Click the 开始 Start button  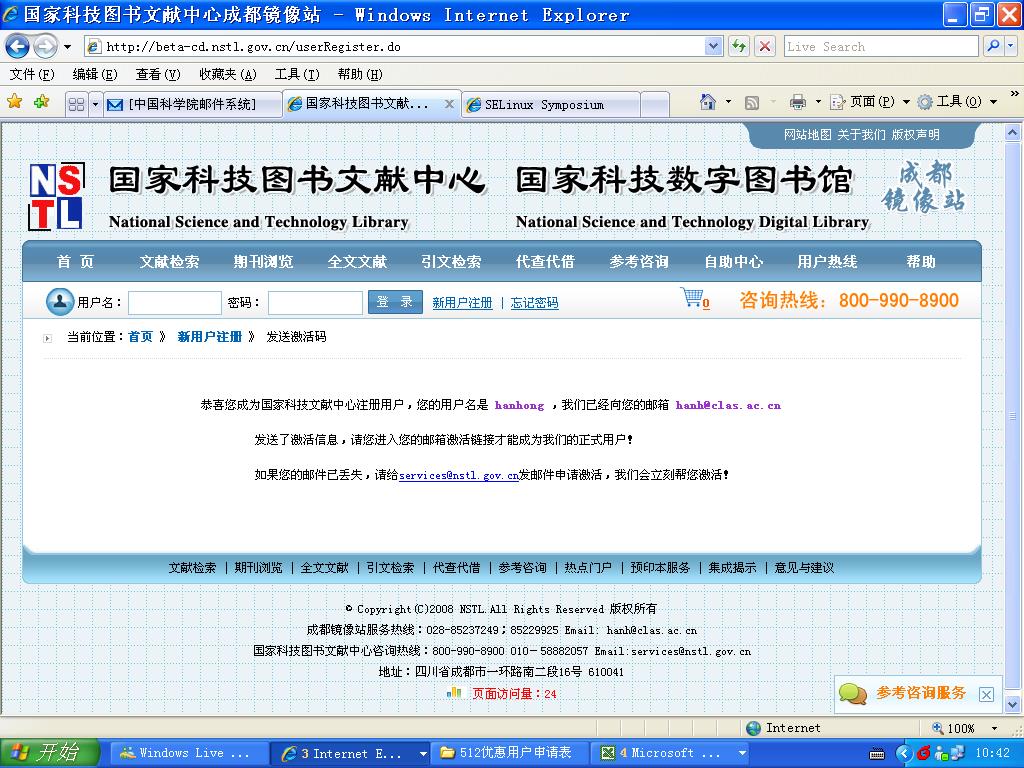[x=50, y=753]
